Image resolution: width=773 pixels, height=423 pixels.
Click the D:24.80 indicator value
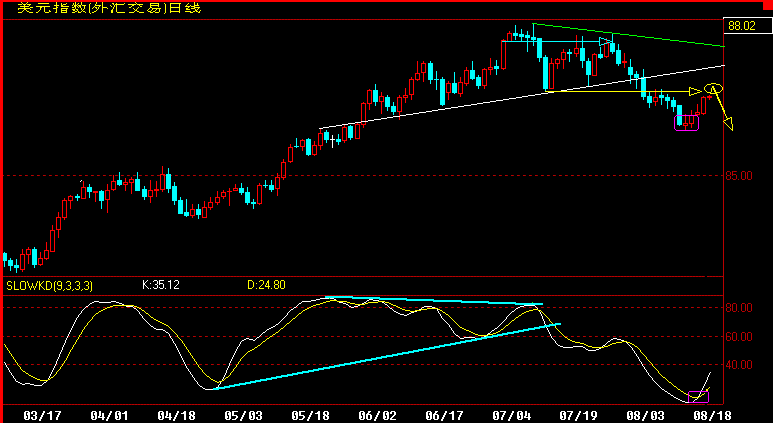(266, 285)
